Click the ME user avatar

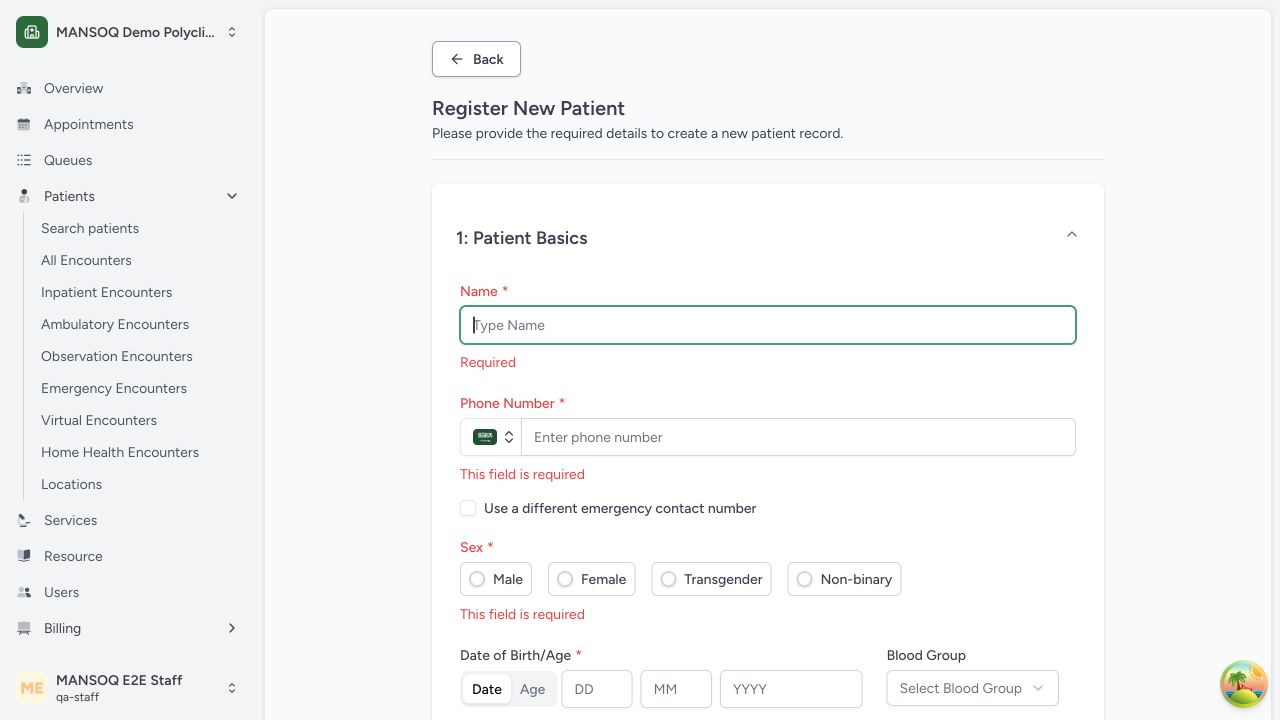(32, 688)
